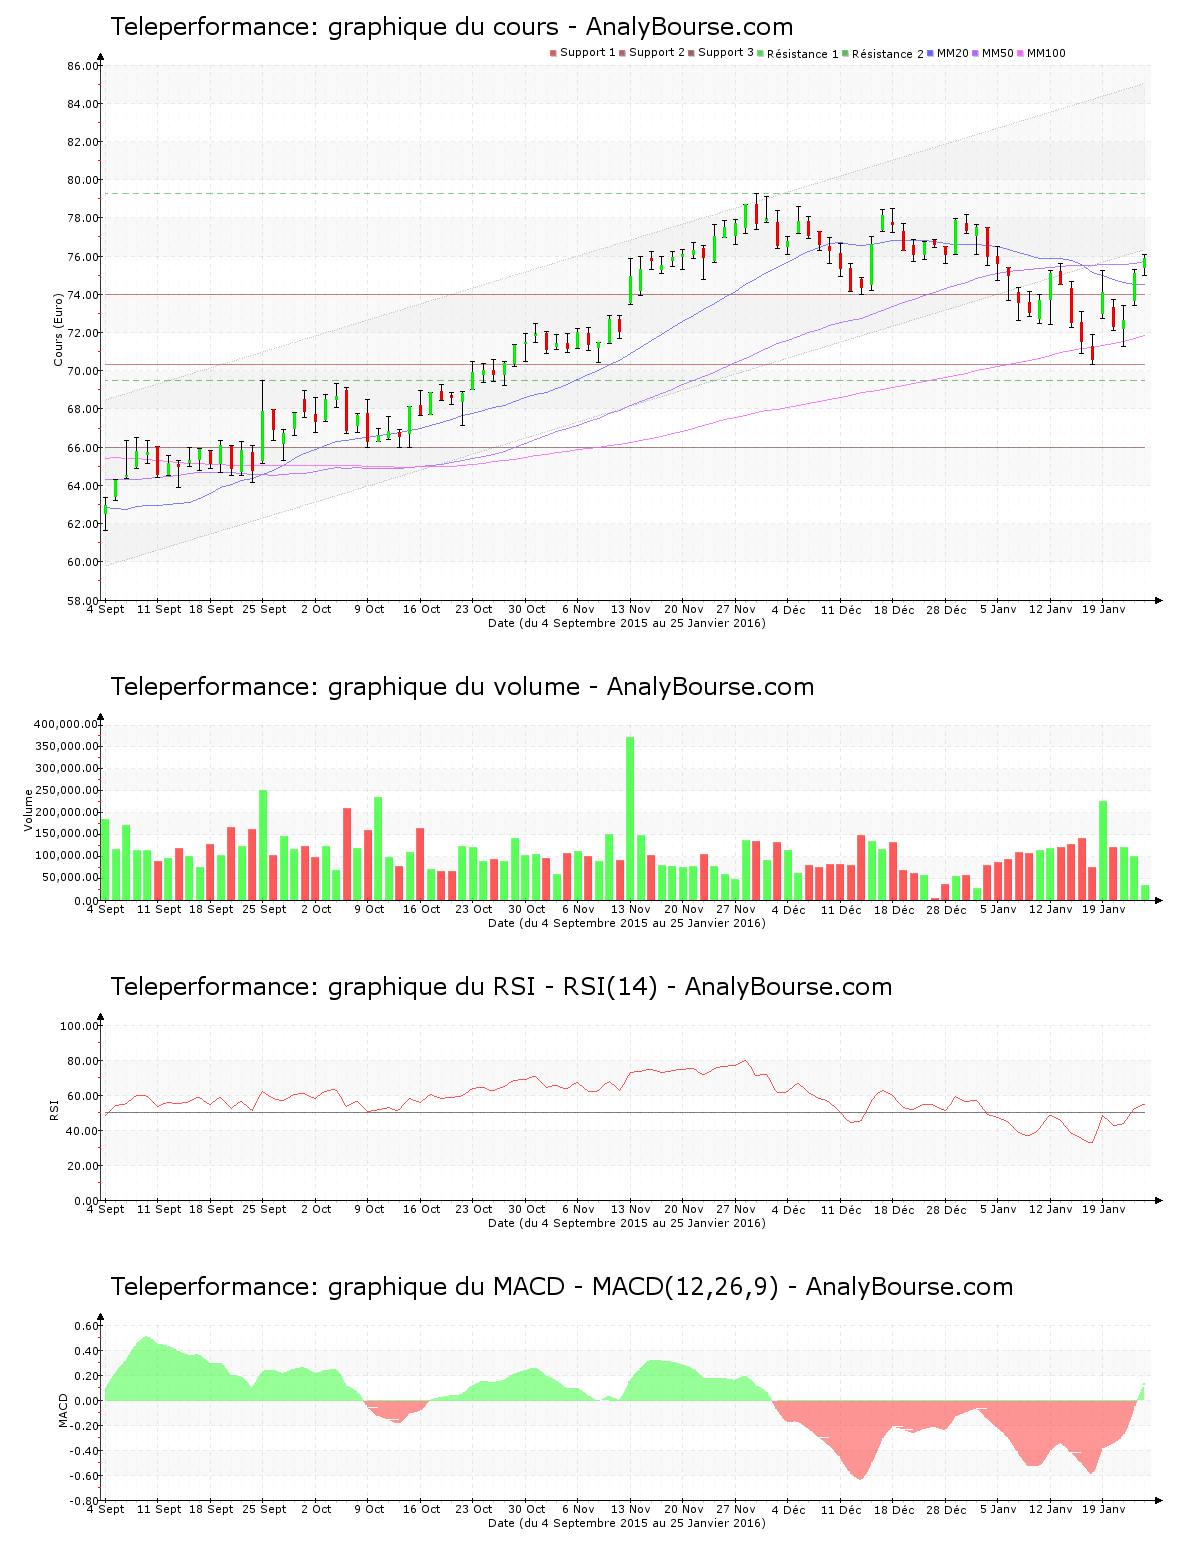
Task: Select the 'Résistance 2' legend label
Action: (x=888, y=54)
